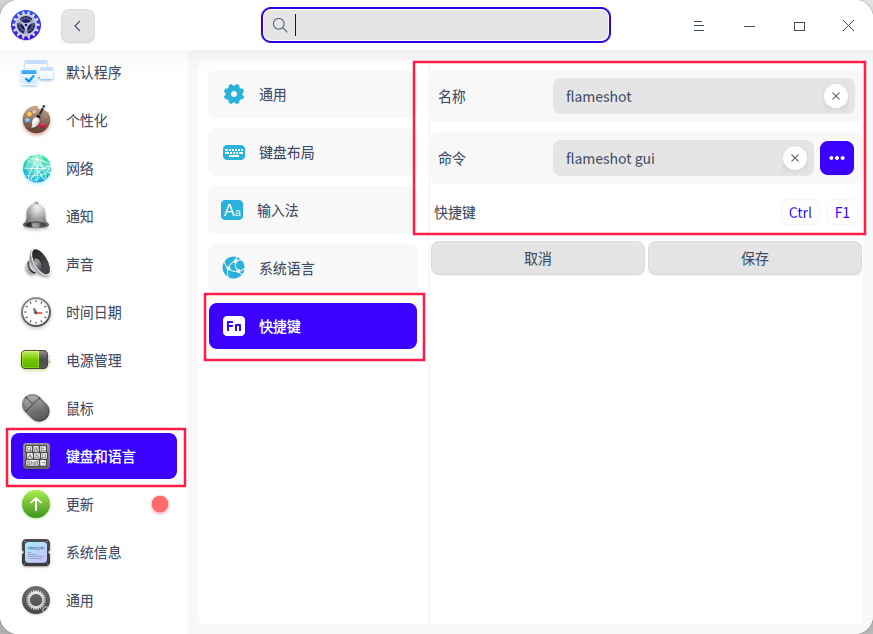Click the Ctrl shortcut key badge
Screen dimensions: 873x634
click(801, 213)
